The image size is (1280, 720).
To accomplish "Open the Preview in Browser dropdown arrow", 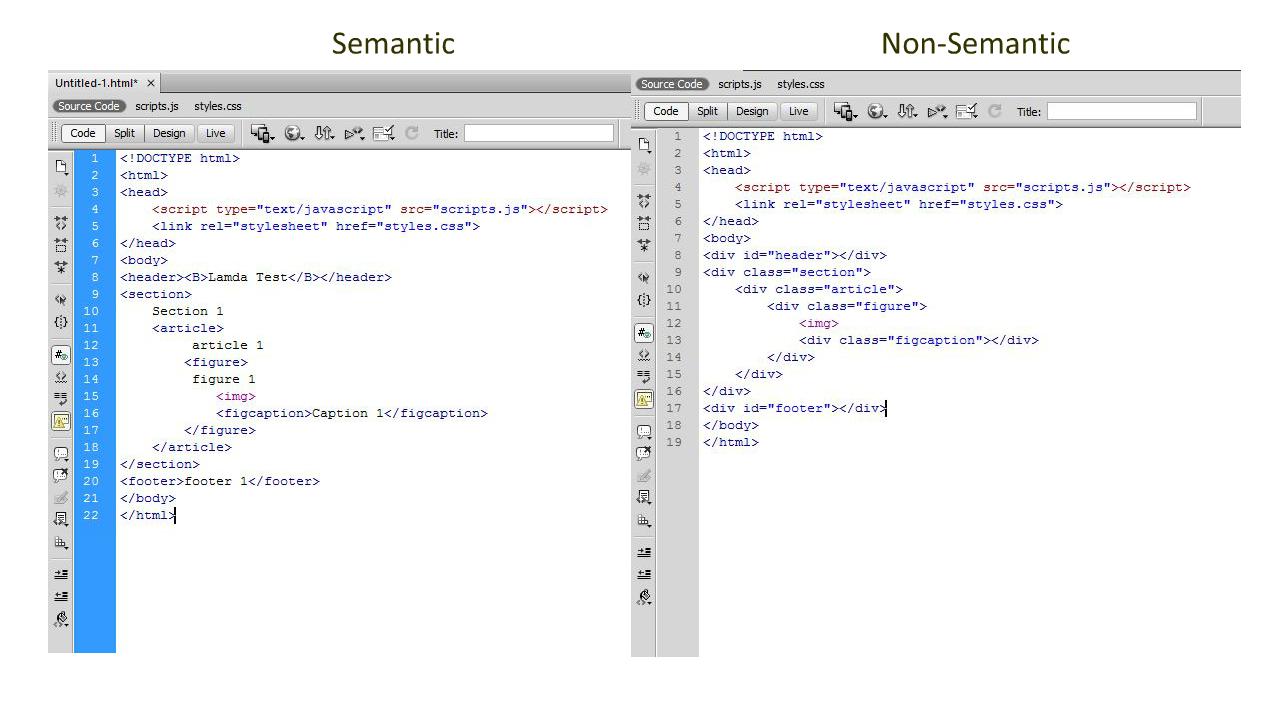I will [303, 136].
